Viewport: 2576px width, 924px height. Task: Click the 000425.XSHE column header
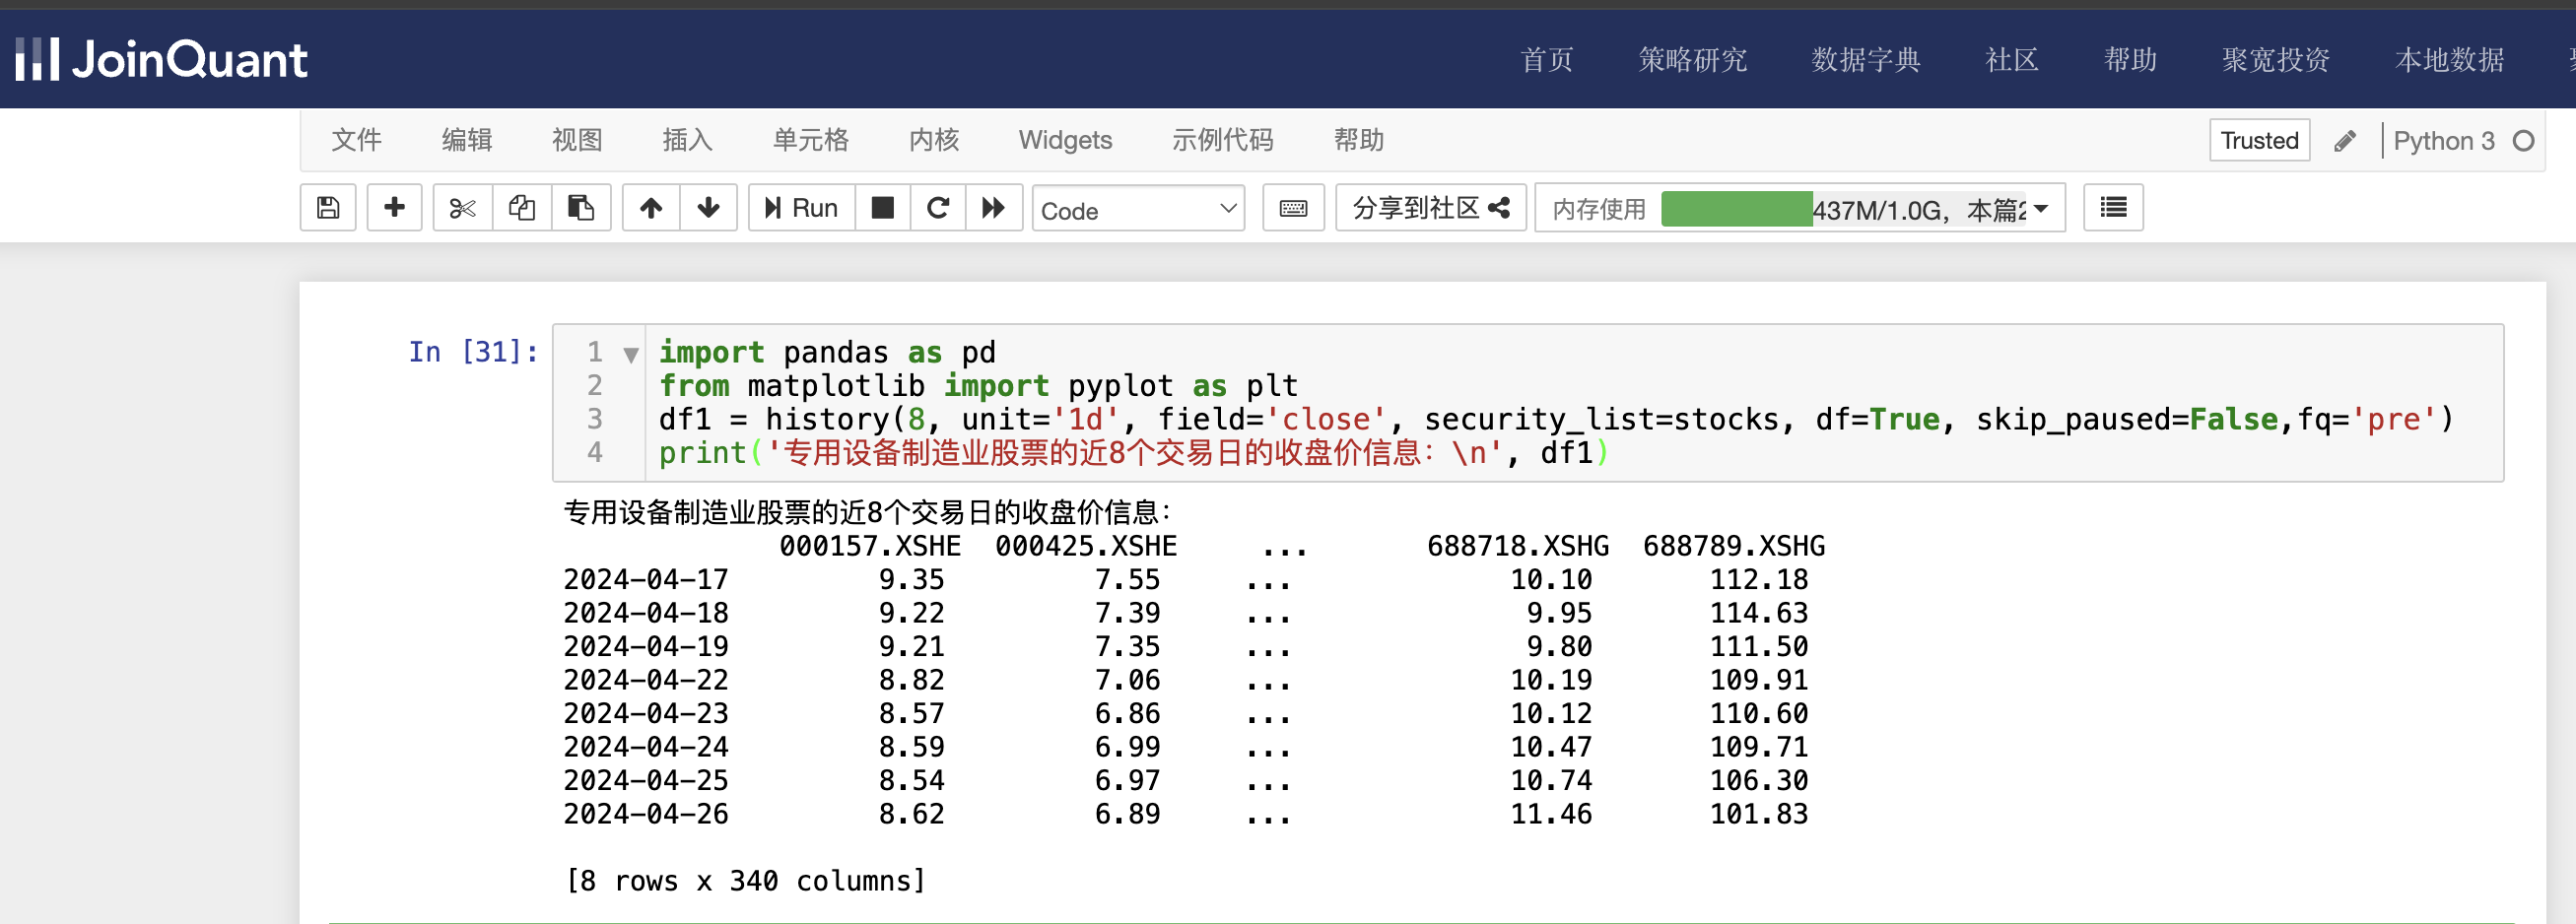coord(1085,546)
